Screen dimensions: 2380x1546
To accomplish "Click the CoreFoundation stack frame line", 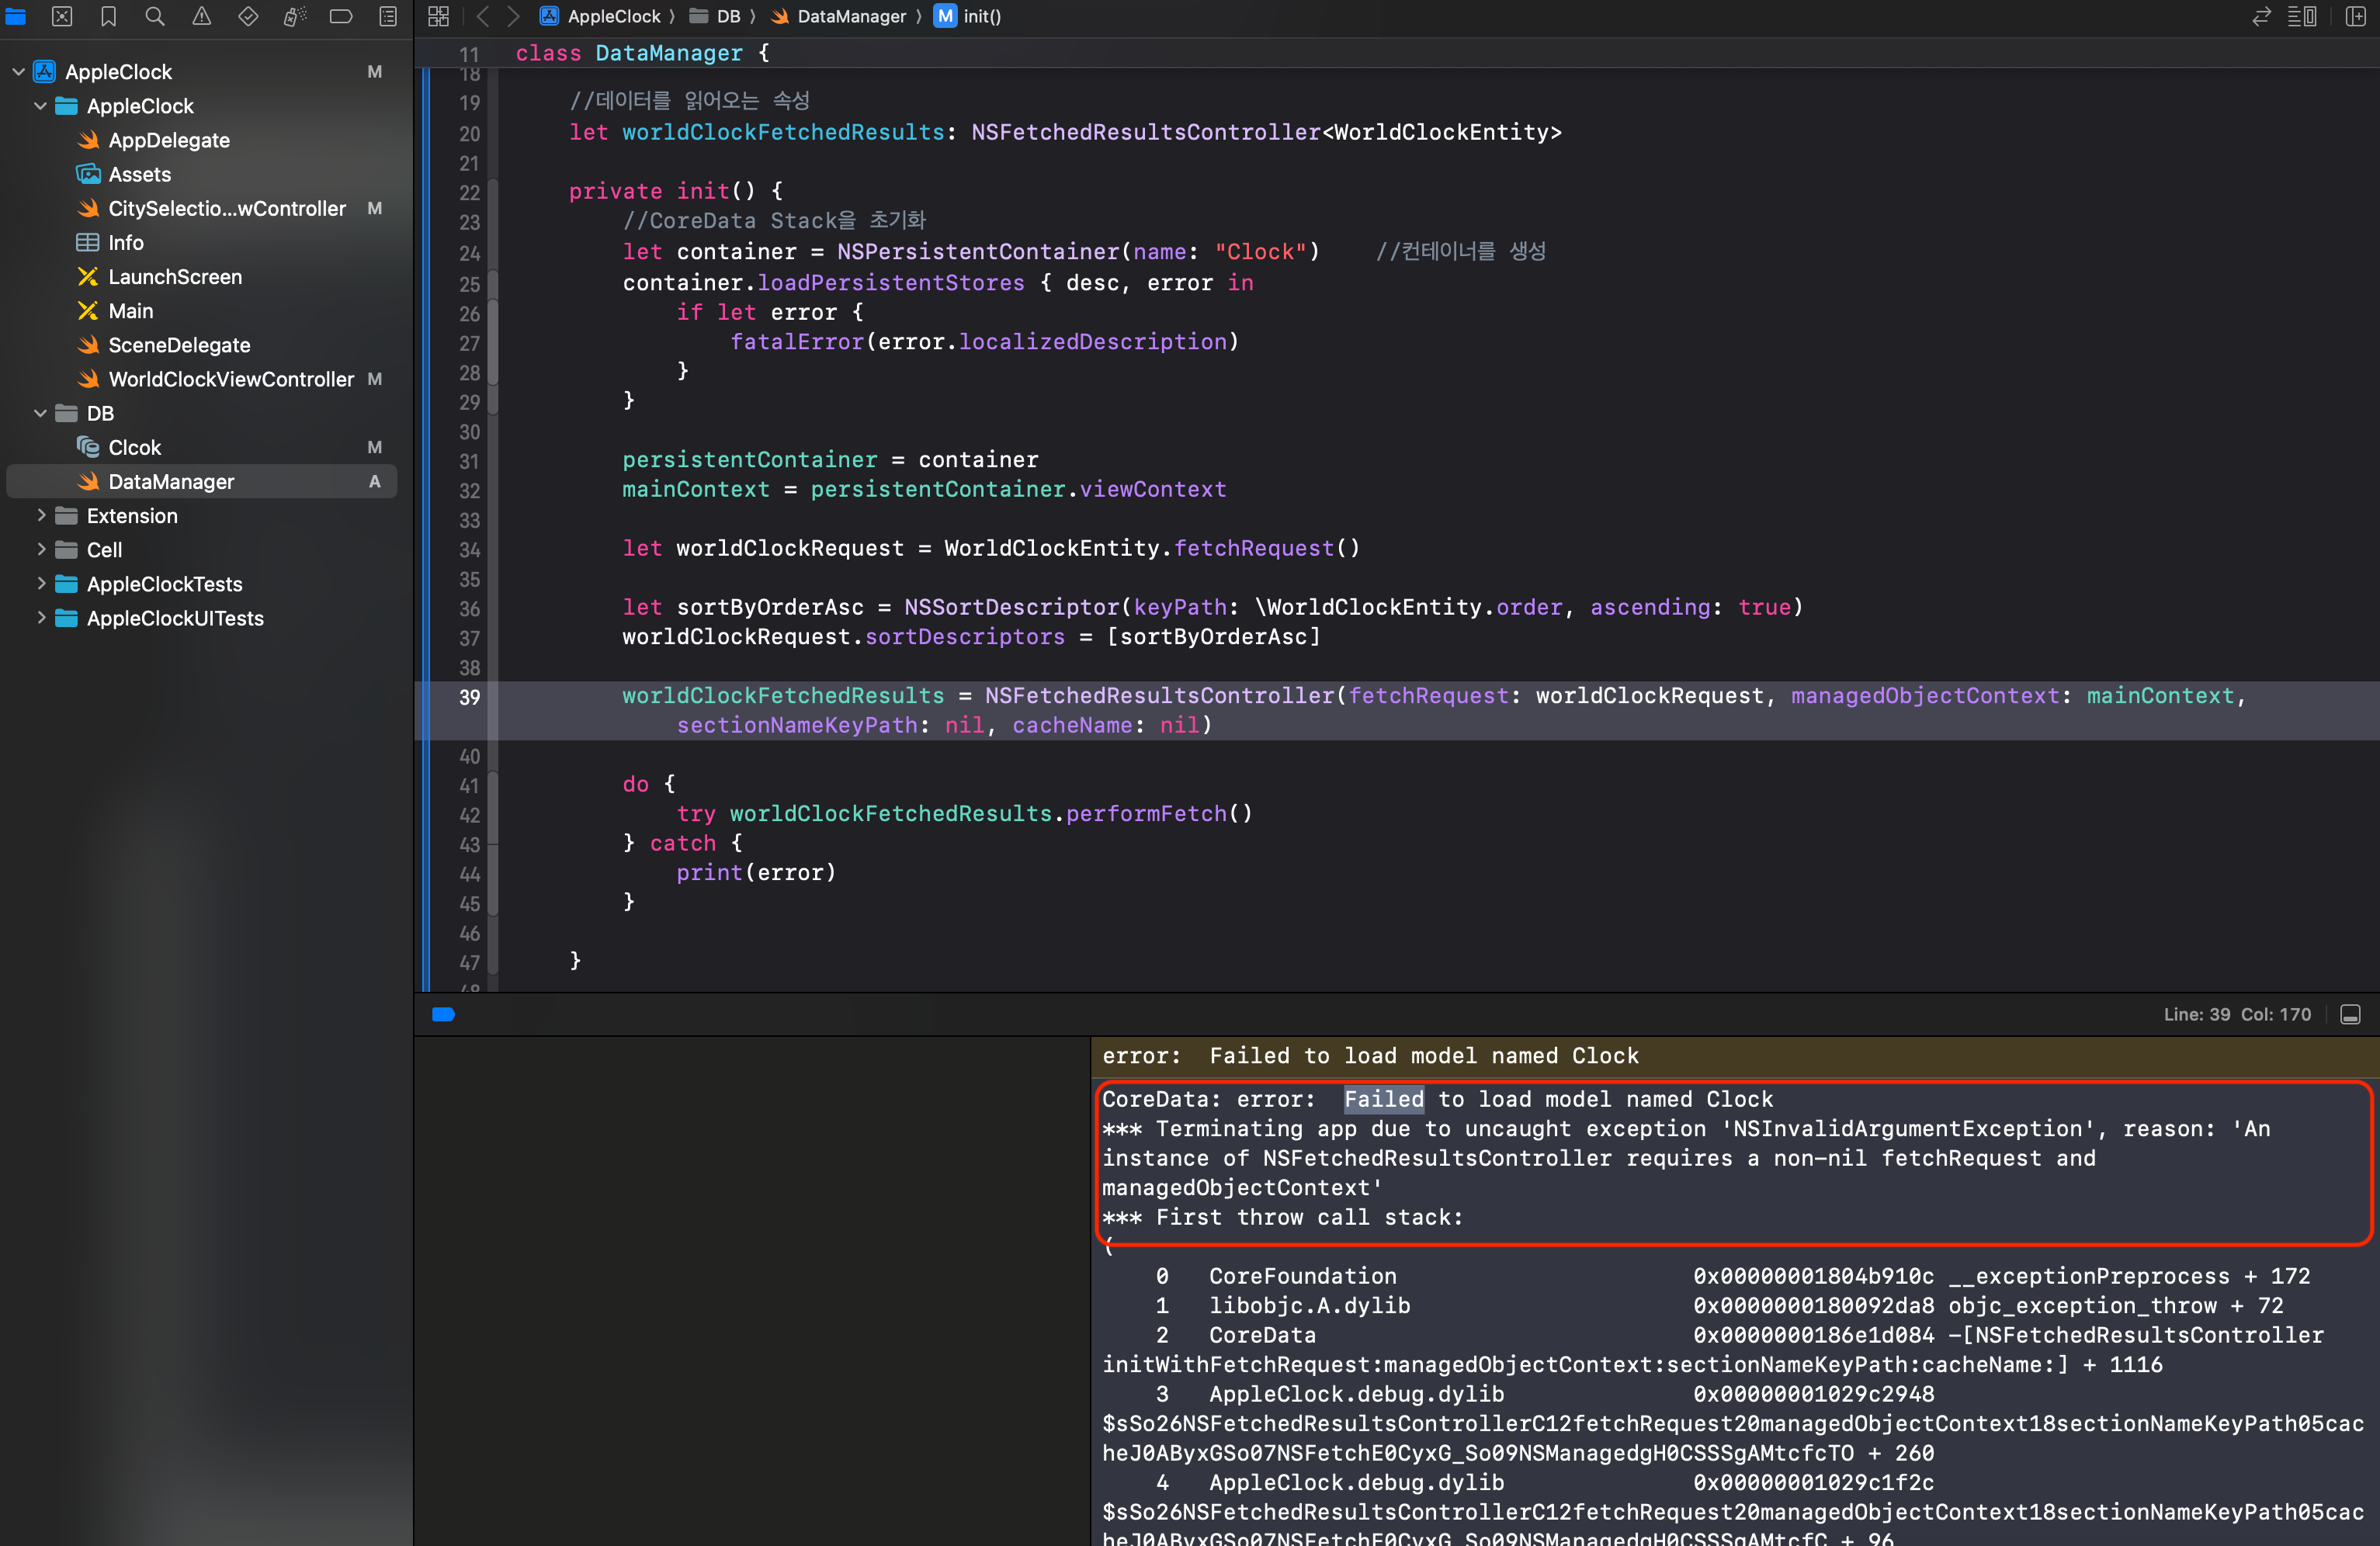I will click(1735, 1276).
